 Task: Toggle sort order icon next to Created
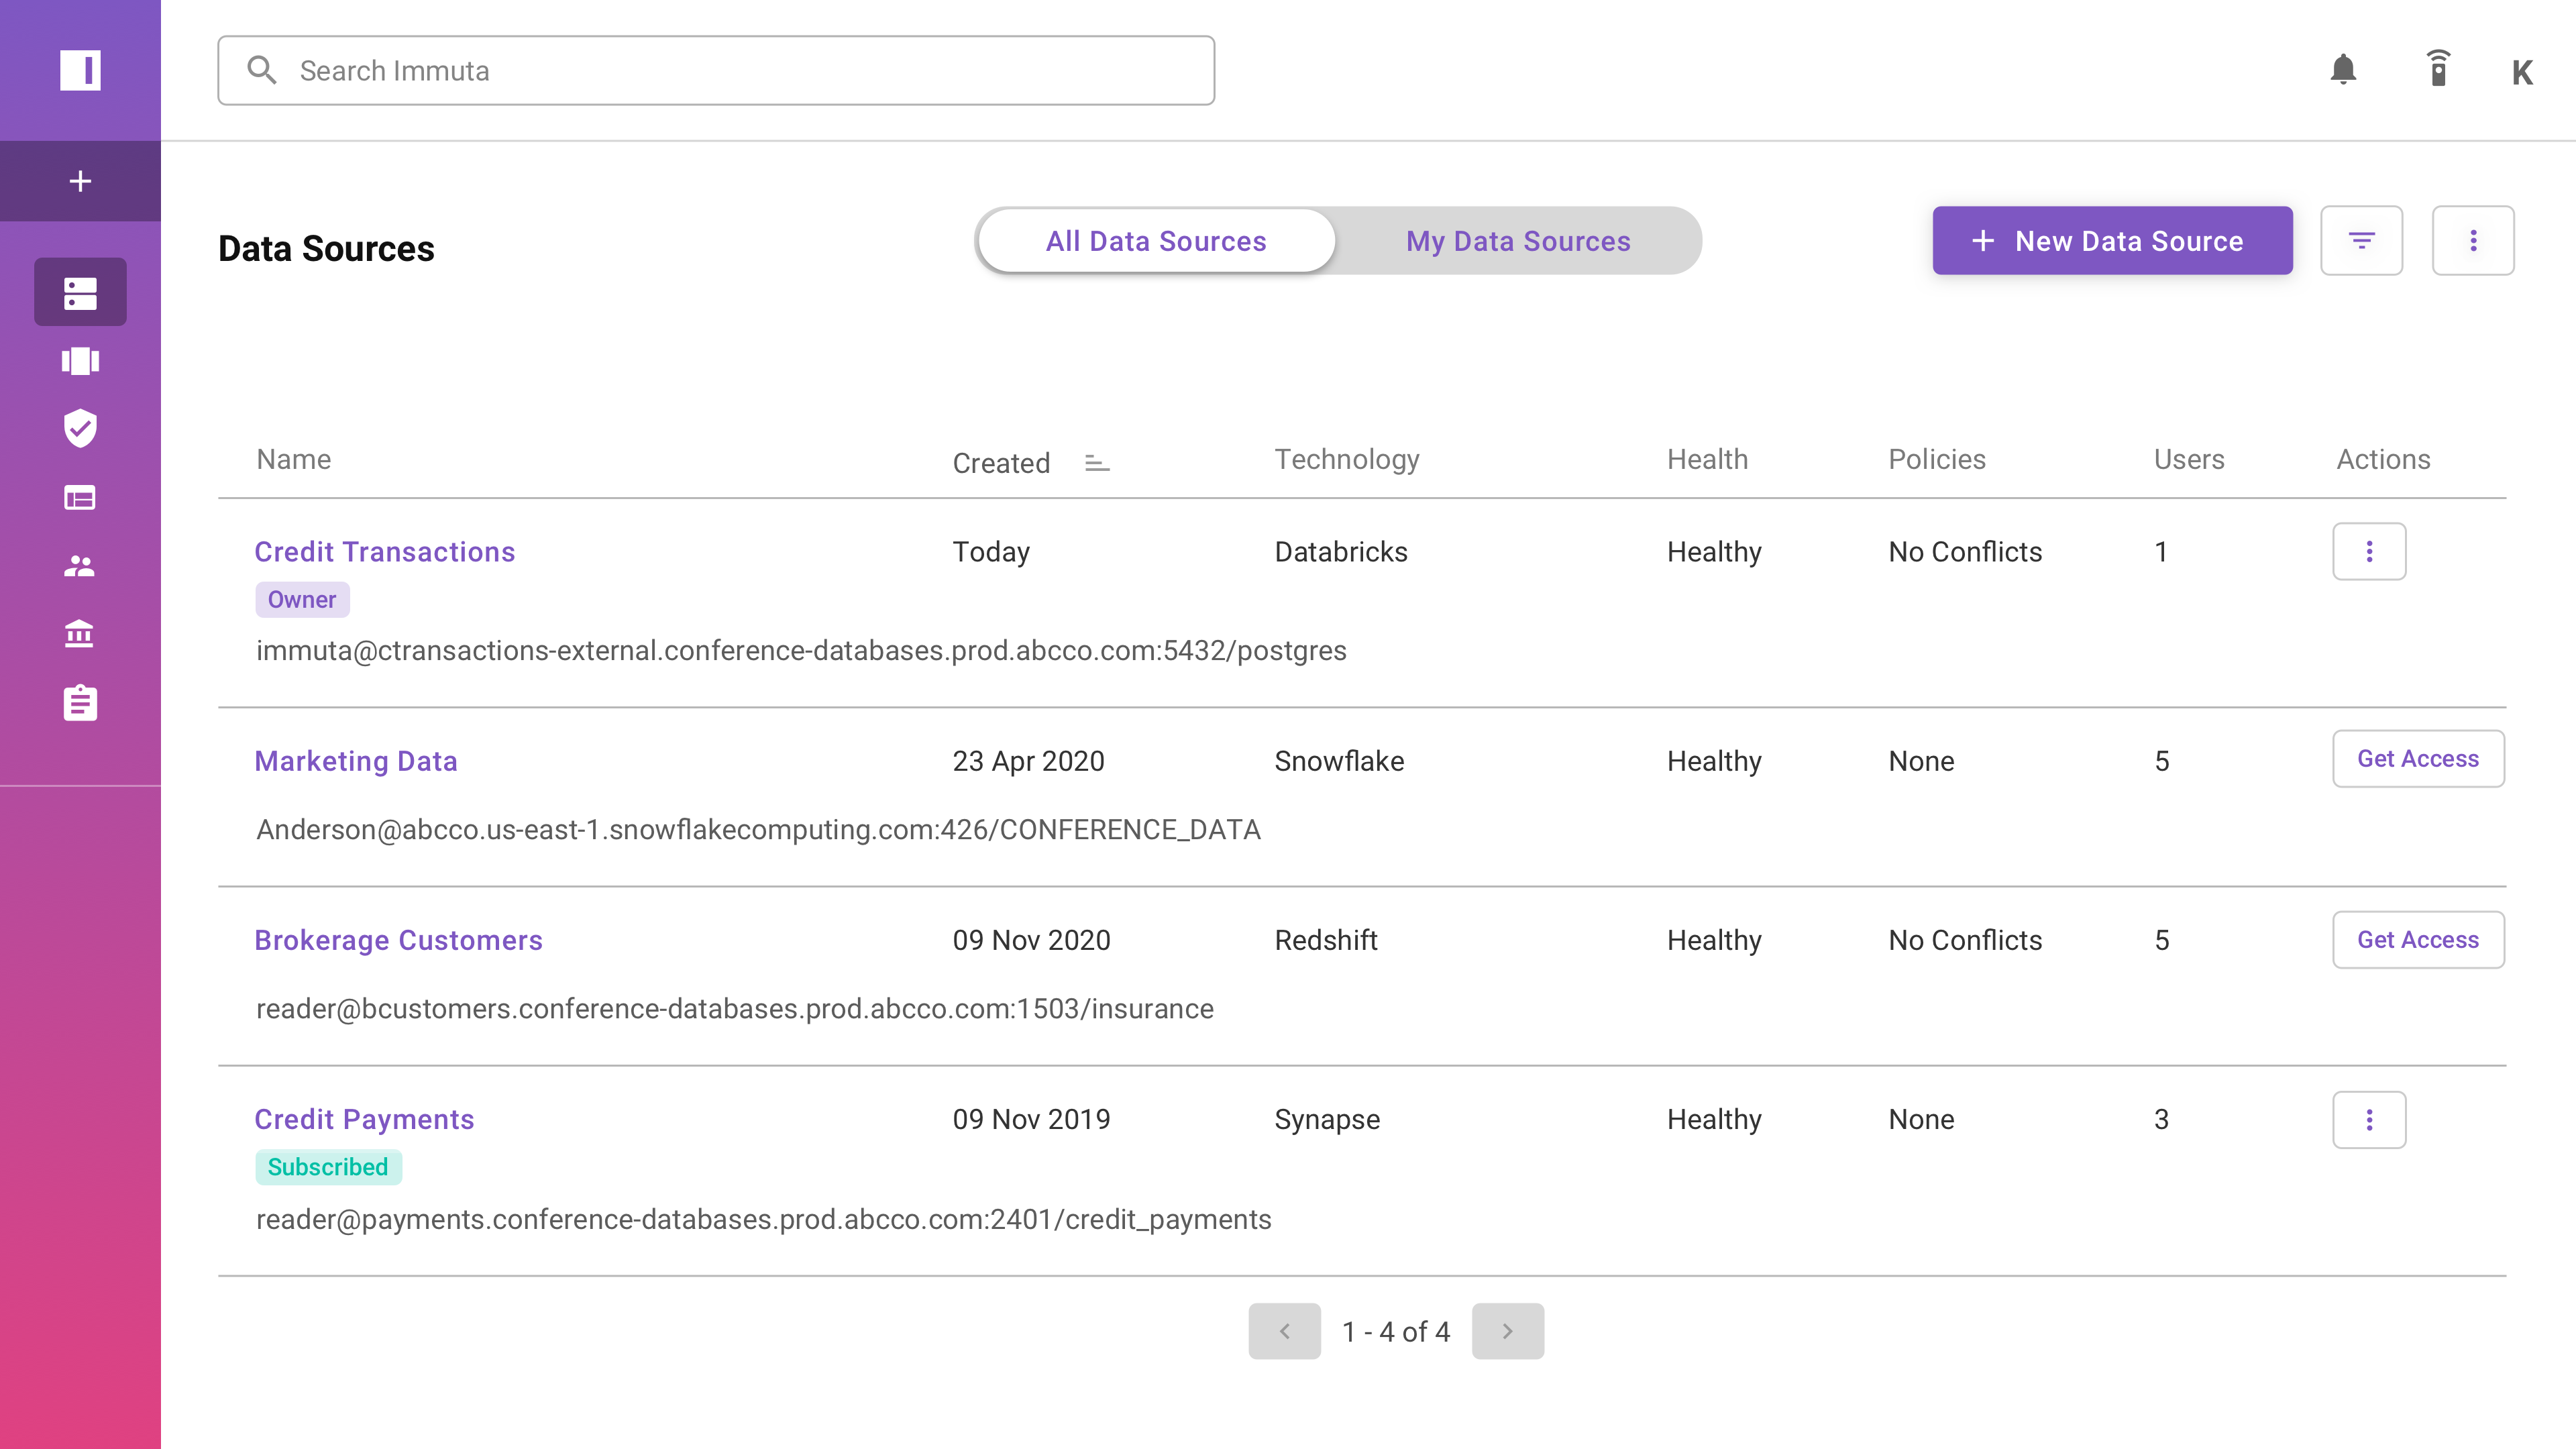[x=1097, y=463]
